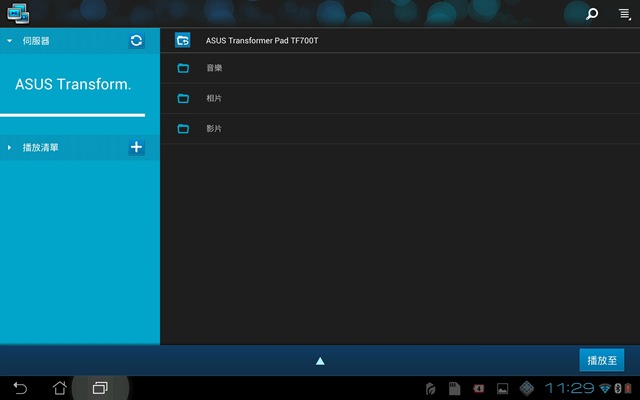Open the diamond-shaped tray icon
The height and width of the screenshot is (400, 640).
527,388
